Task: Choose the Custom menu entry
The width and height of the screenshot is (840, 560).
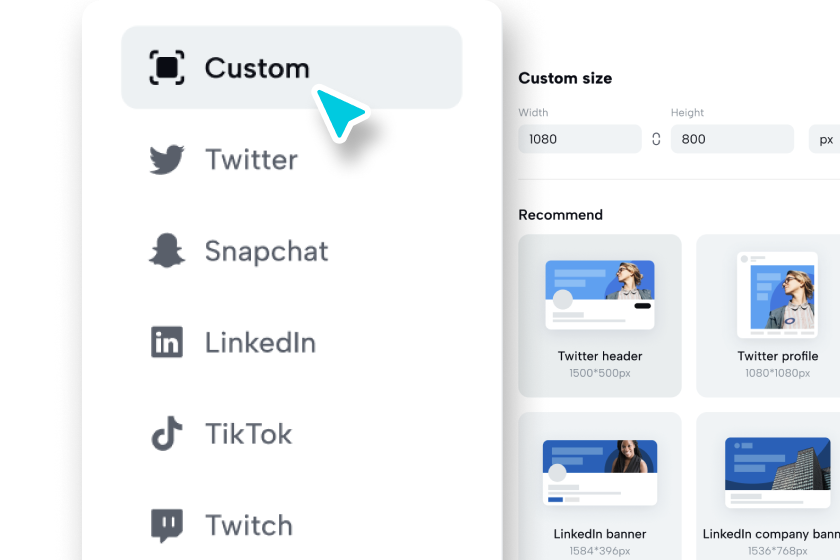Action: click(x=291, y=68)
